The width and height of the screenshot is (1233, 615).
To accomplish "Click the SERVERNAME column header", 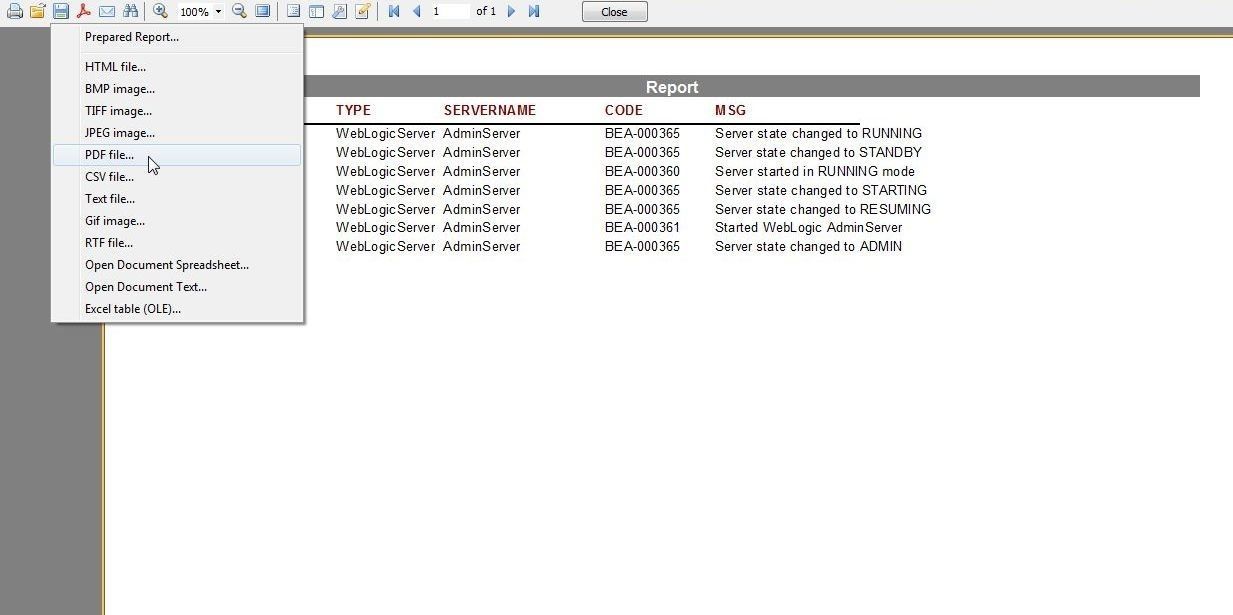I will pyautogui.click(x=490, y=110).
